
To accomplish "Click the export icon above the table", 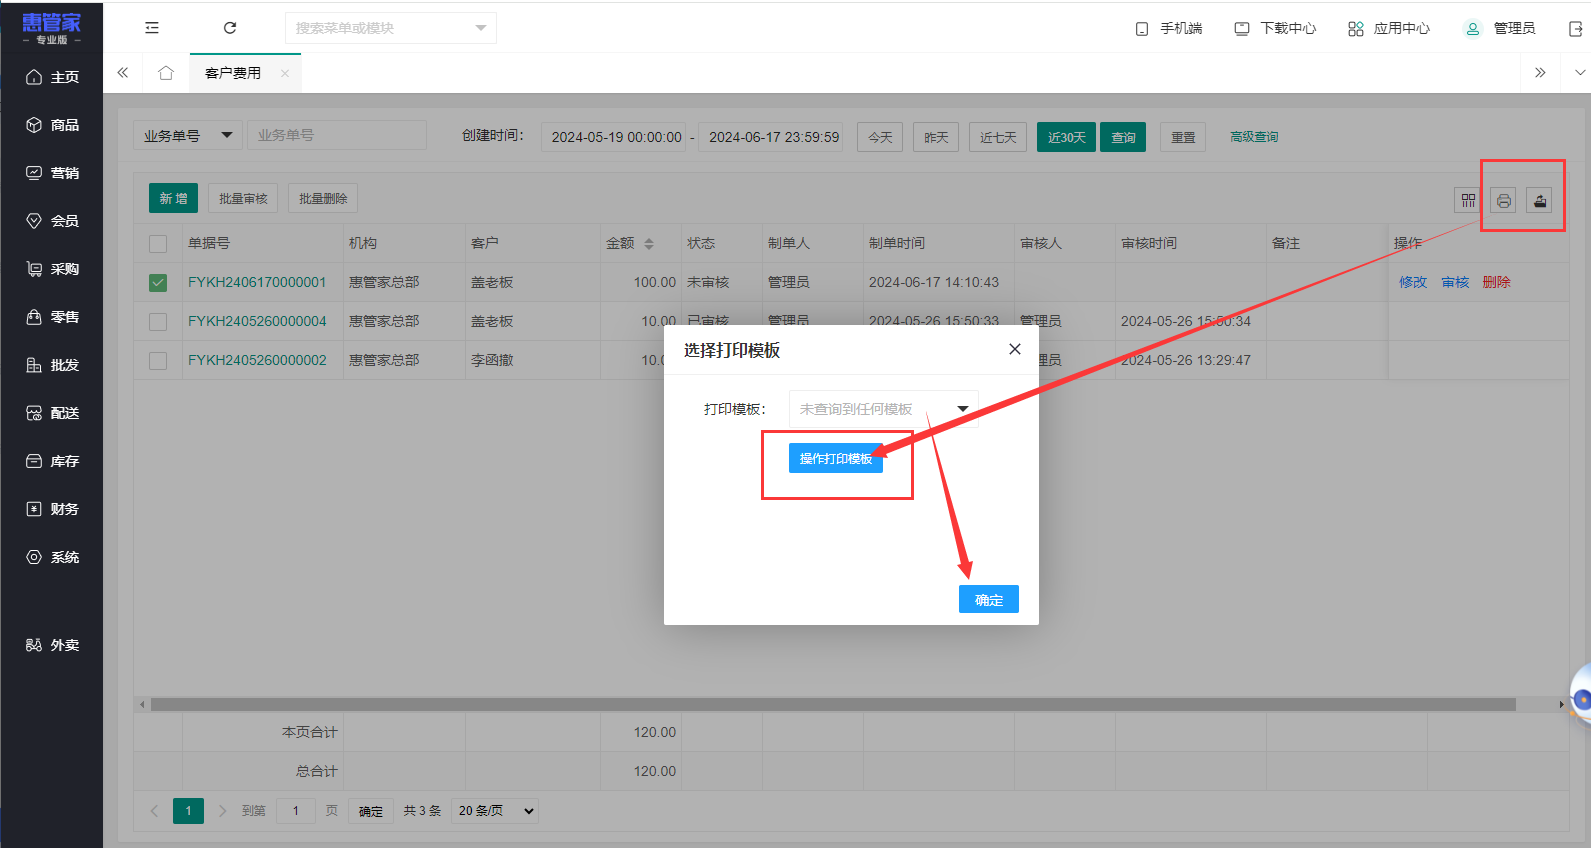I will click(1540, 200).
